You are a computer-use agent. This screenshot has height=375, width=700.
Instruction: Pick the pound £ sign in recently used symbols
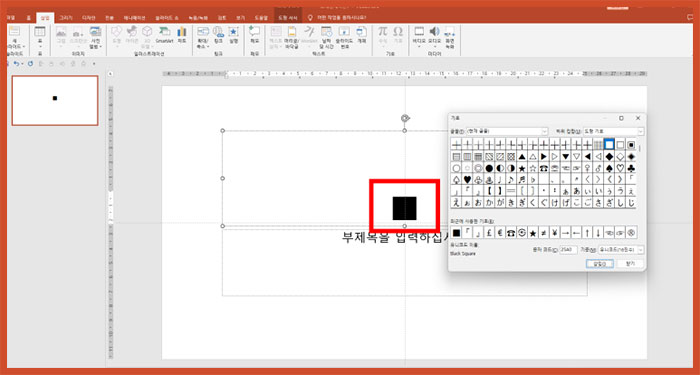[x=489, y=233]
